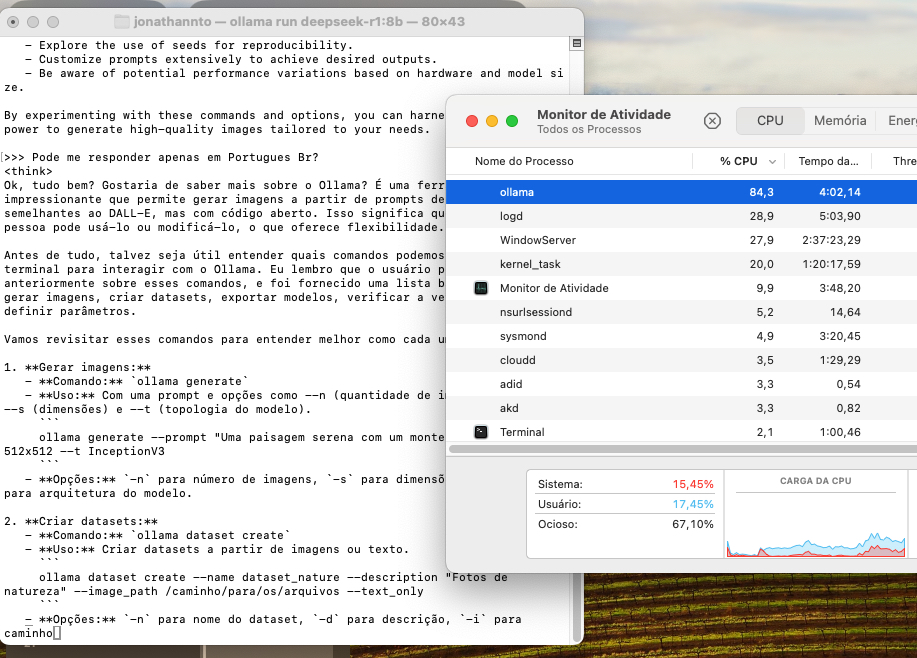This screenshot has width=917, height=658.
Task: Click the stop process X button
Action: click(712, 121)
